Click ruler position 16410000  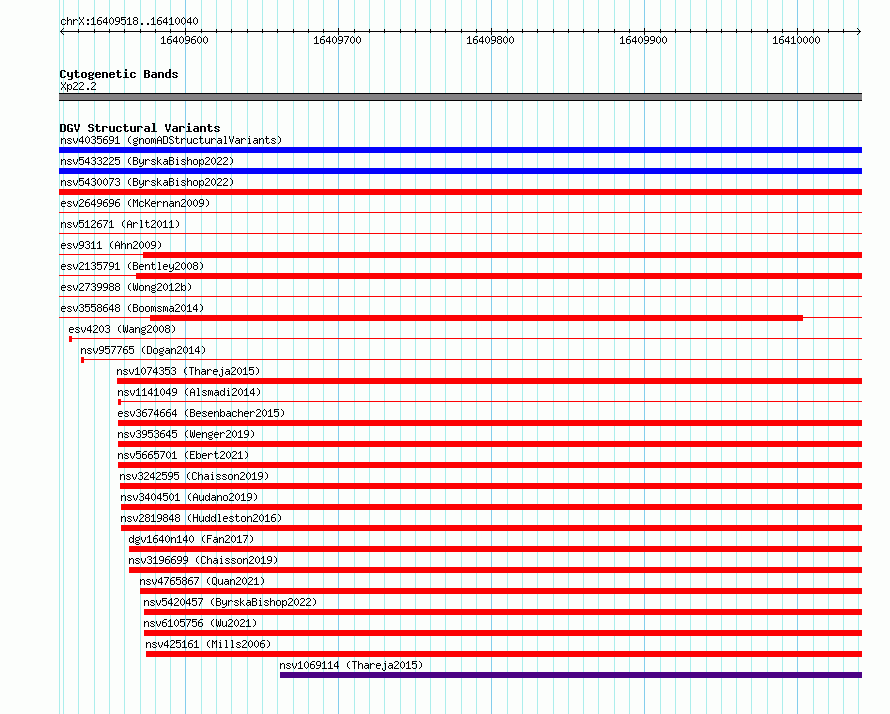click(x=796, y=40)
